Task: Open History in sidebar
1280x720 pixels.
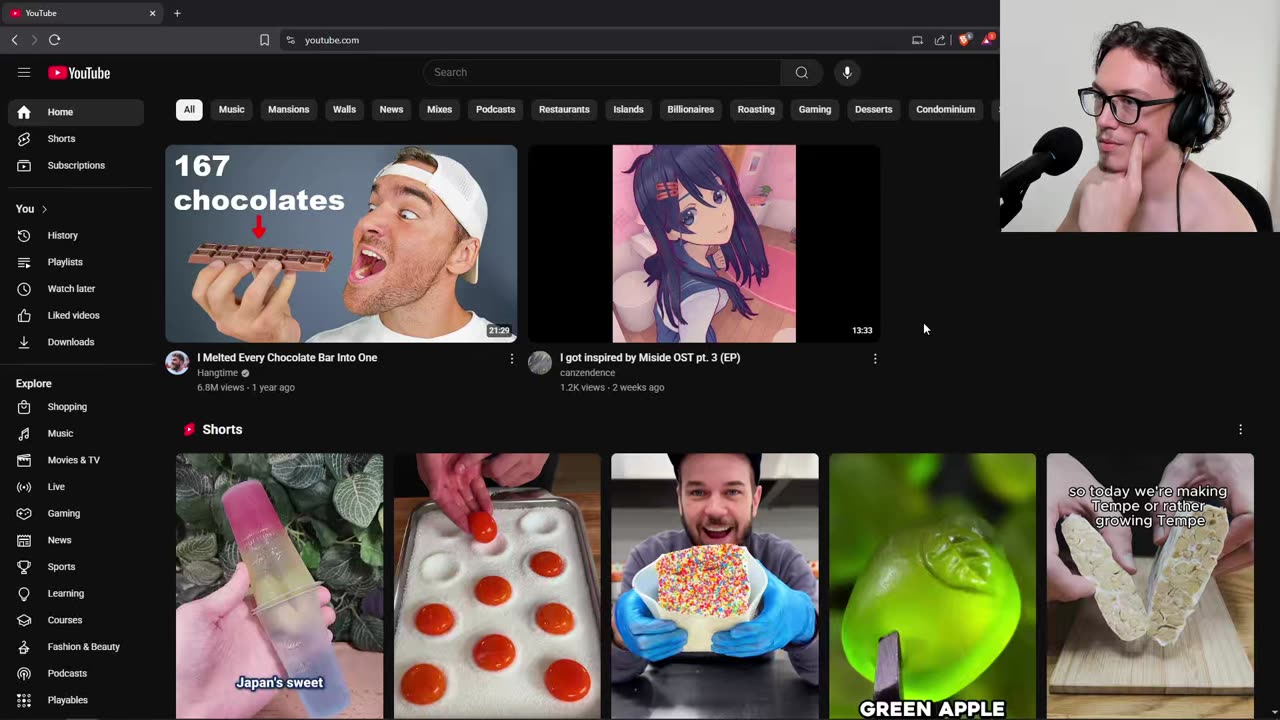Action: [x=76, y=235]
